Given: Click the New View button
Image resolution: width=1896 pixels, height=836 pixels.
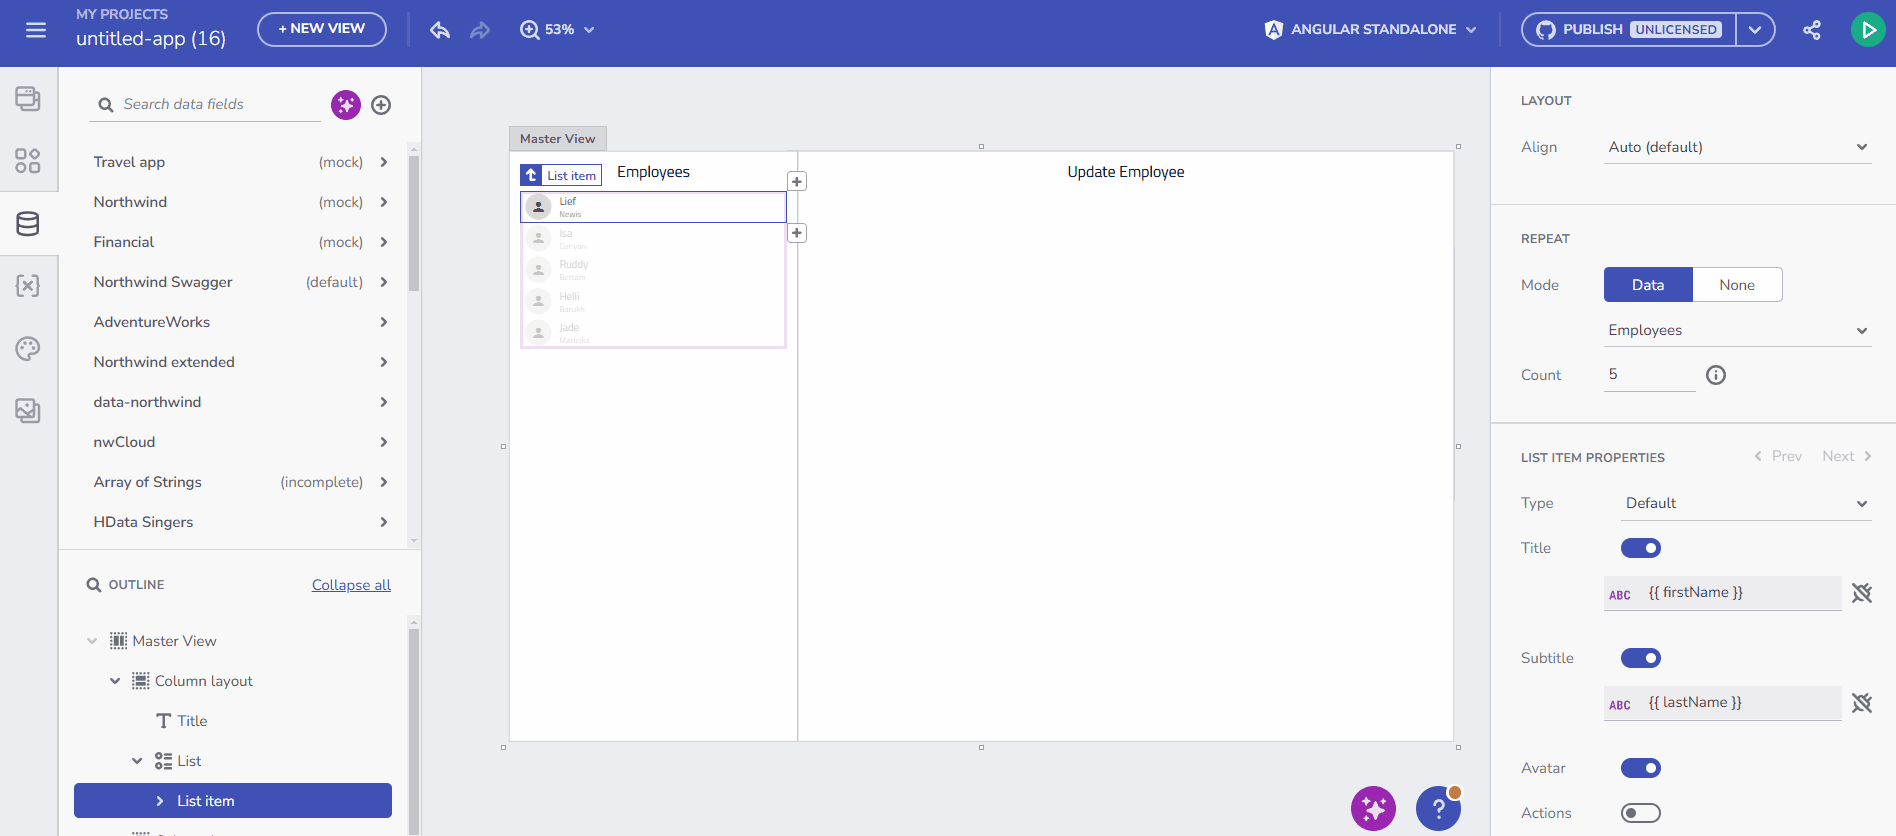Looking at the screenshot, I should (321, 29).
